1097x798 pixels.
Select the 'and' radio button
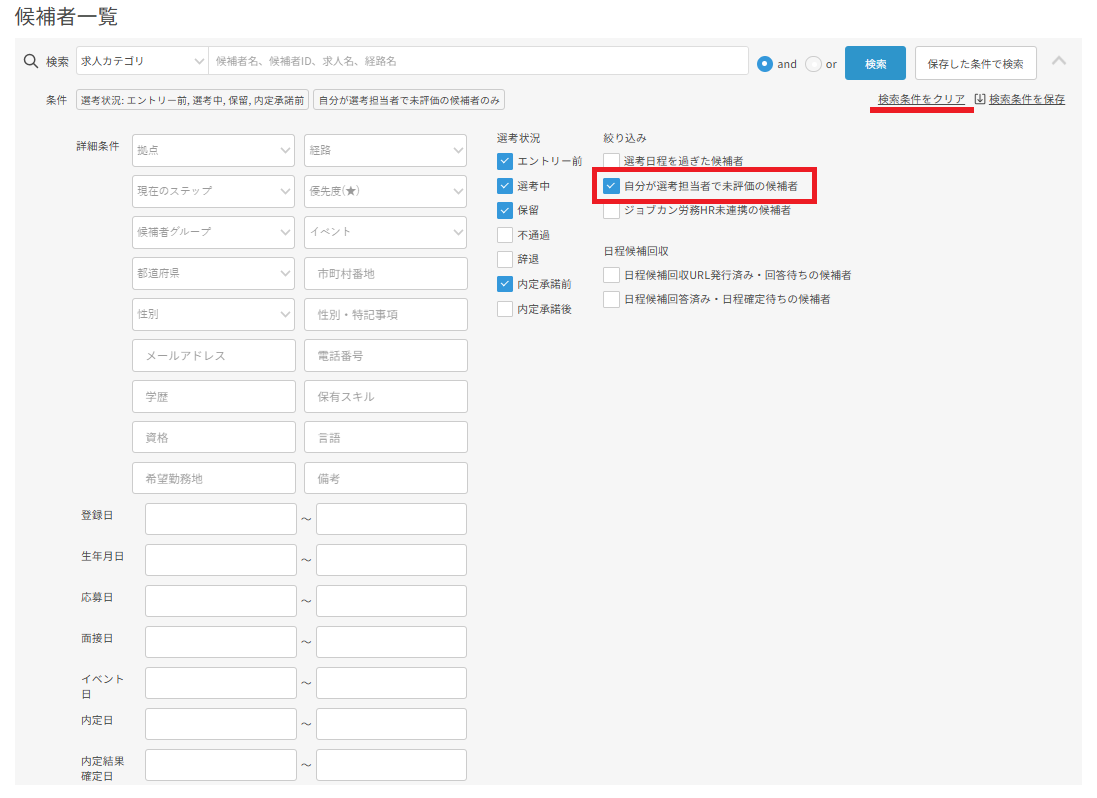[765, 63]
